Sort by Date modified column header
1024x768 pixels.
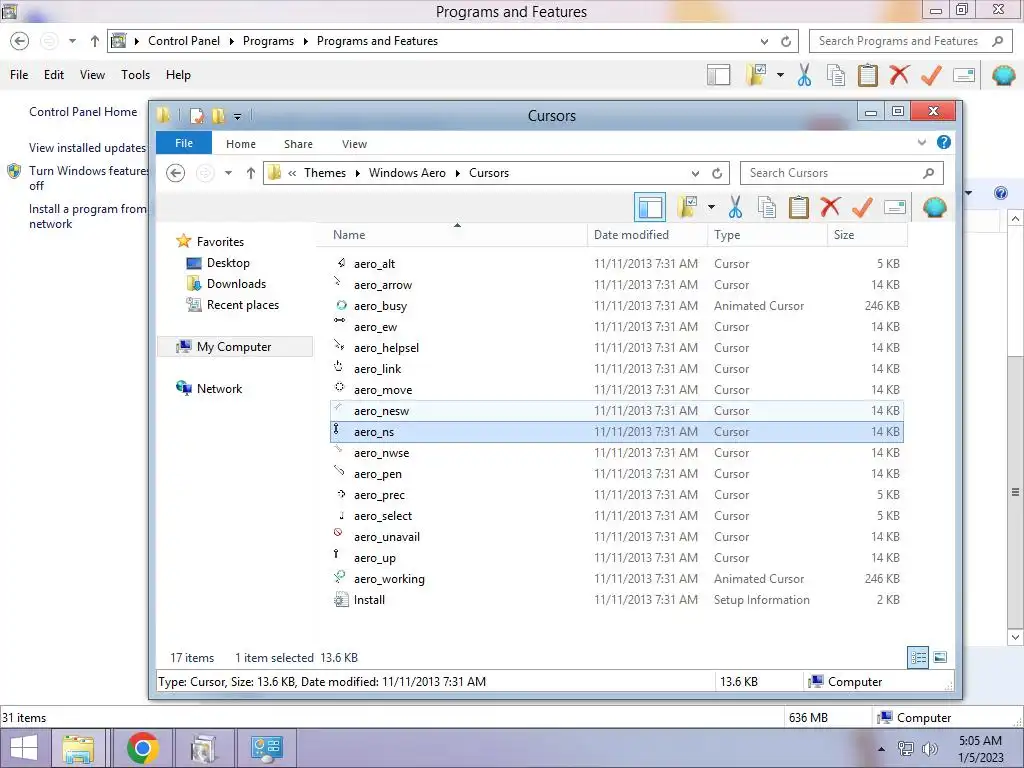(647, 235)
